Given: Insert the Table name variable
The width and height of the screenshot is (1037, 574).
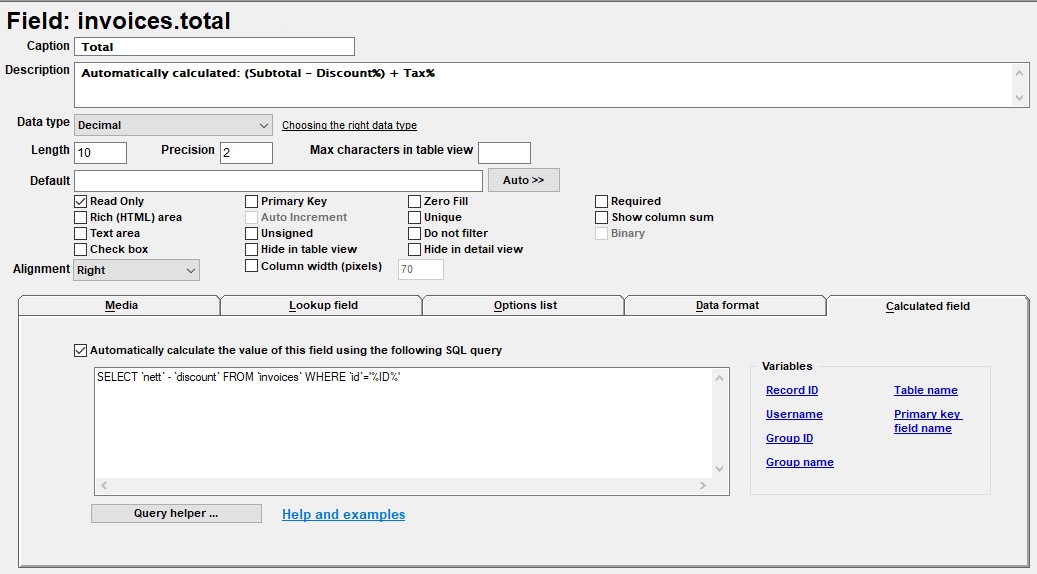Looking at the screenshot, I should click(x=926, y=390).
